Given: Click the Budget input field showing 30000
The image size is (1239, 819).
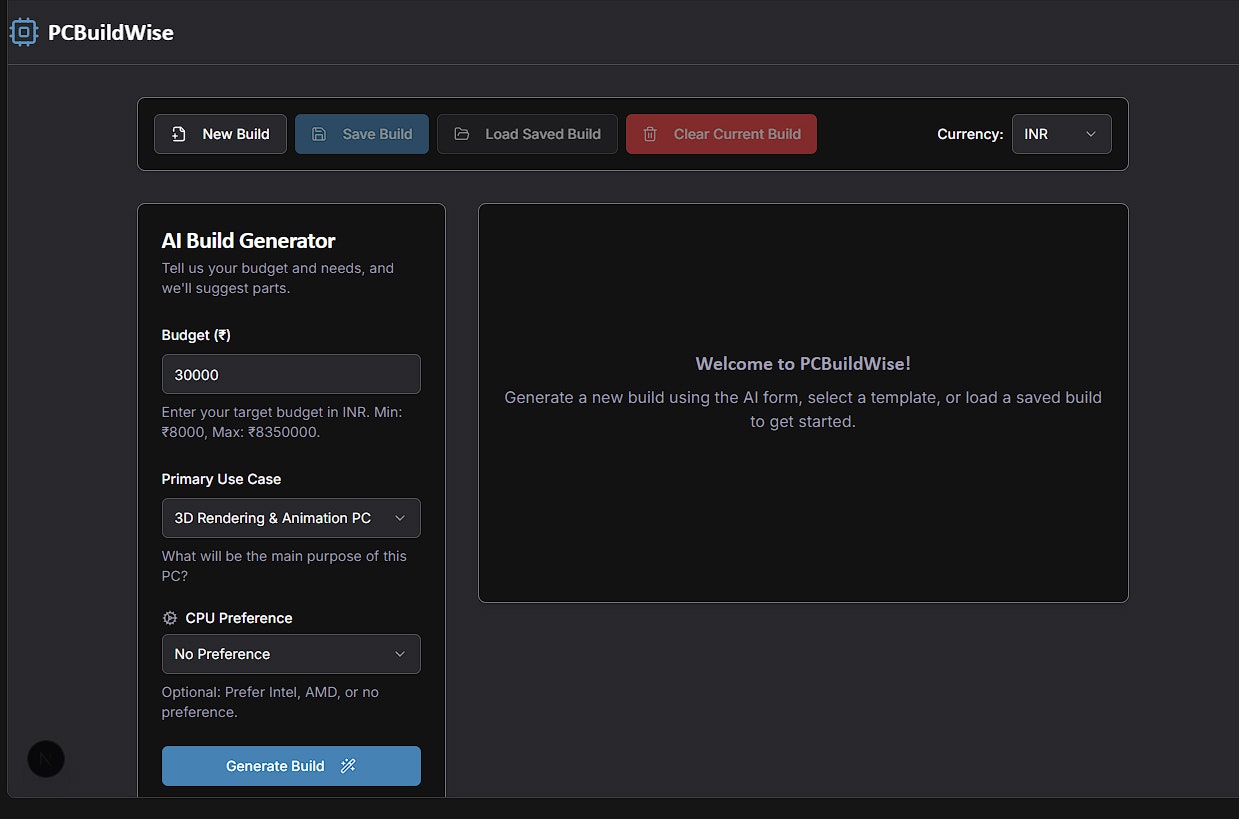Looking at the screenshot, I should point(291,374).
